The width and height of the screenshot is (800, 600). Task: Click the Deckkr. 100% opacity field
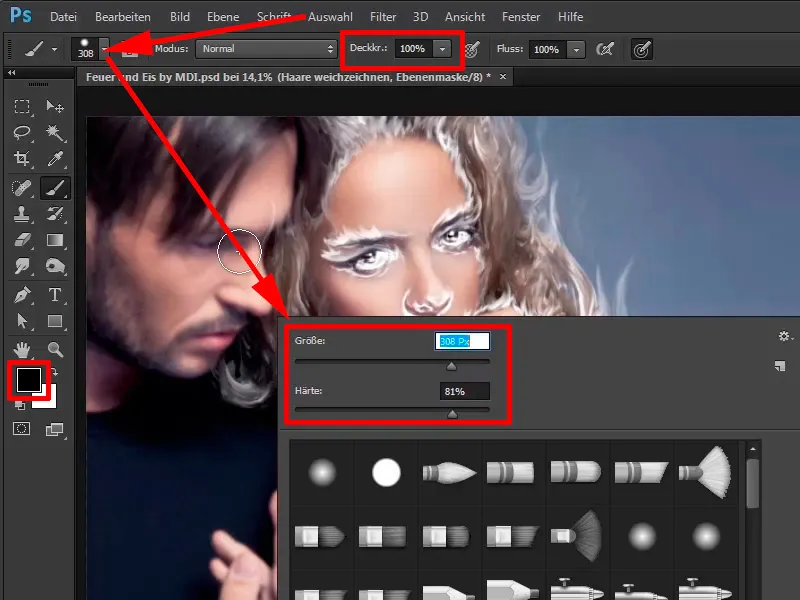click(414, 49)
